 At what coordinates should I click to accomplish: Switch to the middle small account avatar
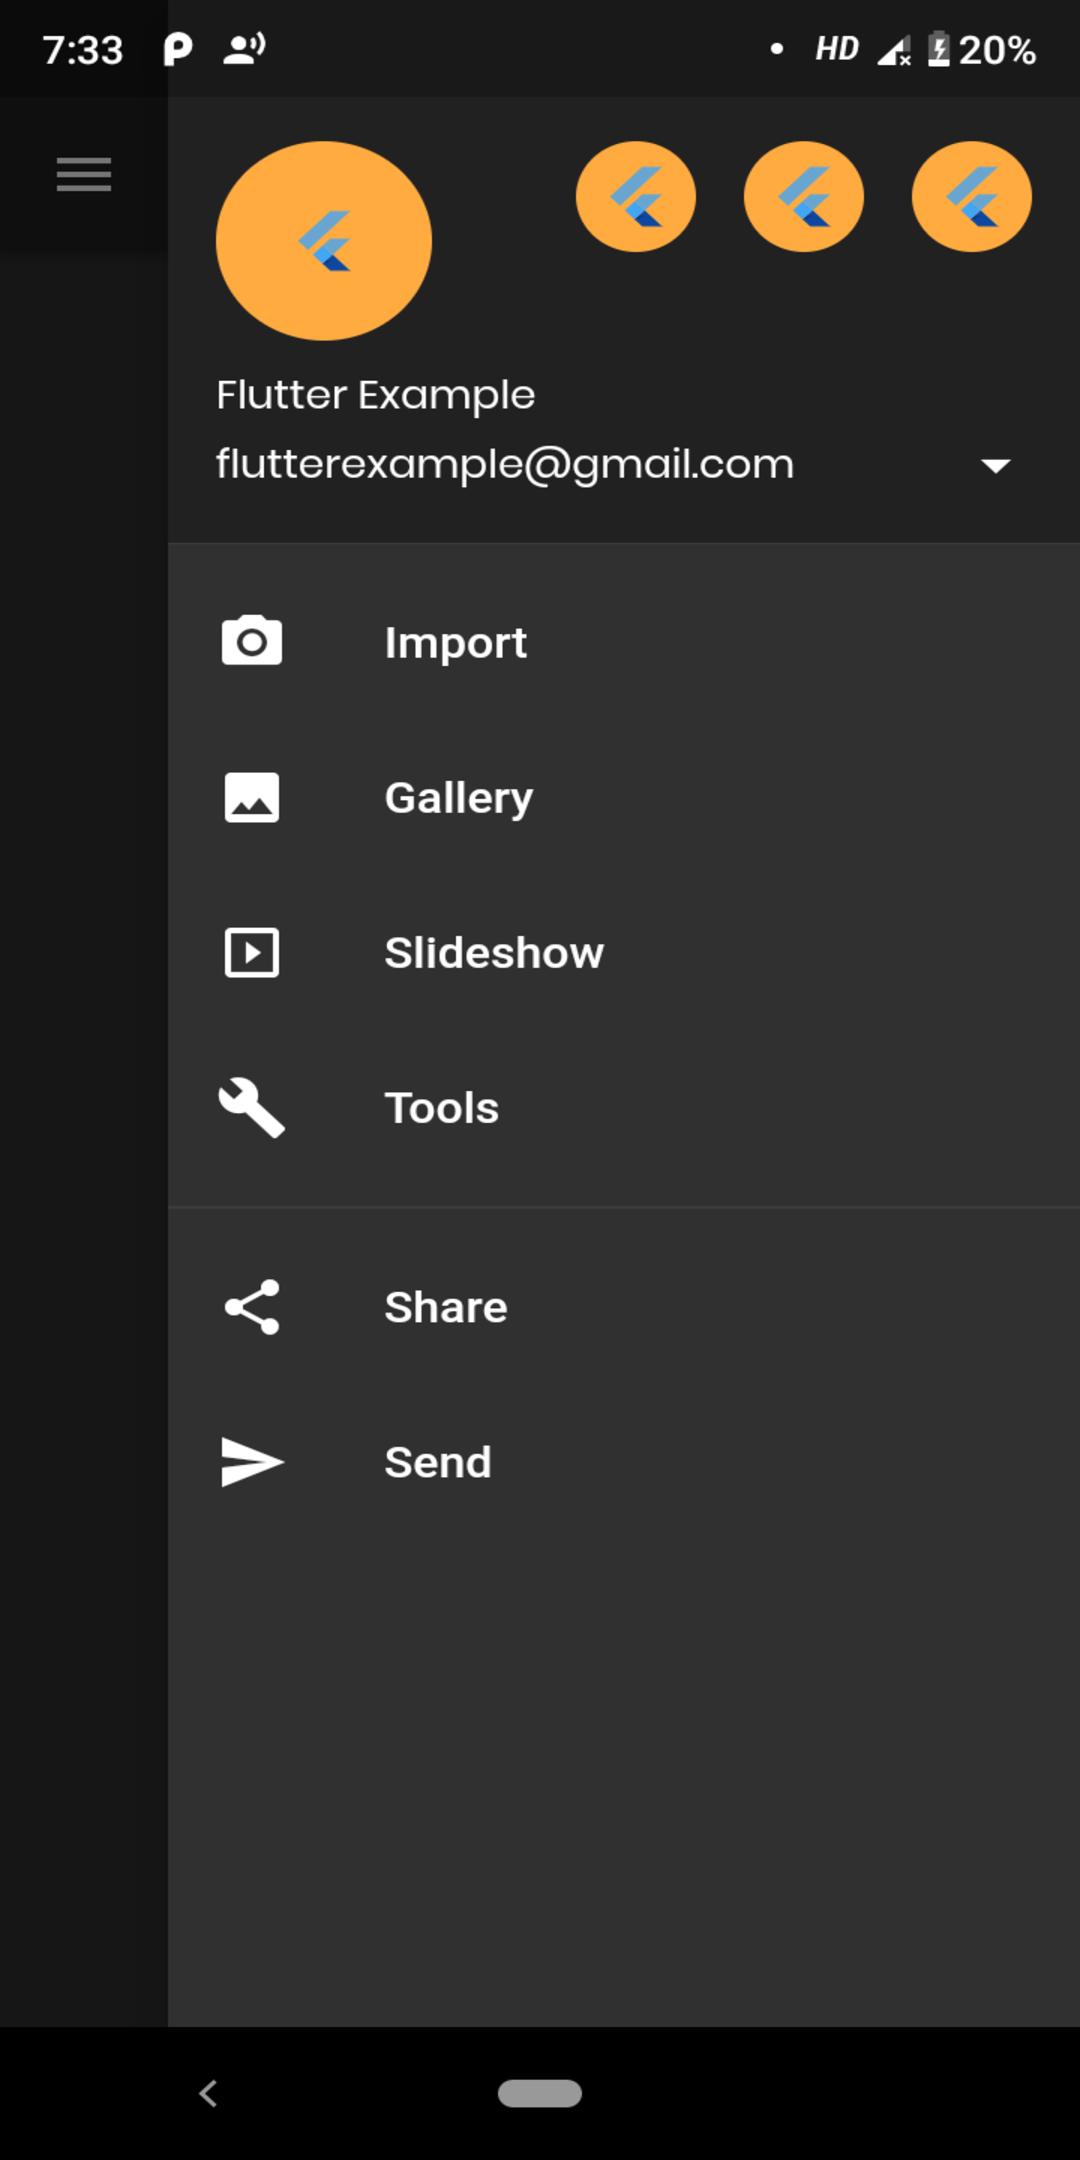point(804,196)
